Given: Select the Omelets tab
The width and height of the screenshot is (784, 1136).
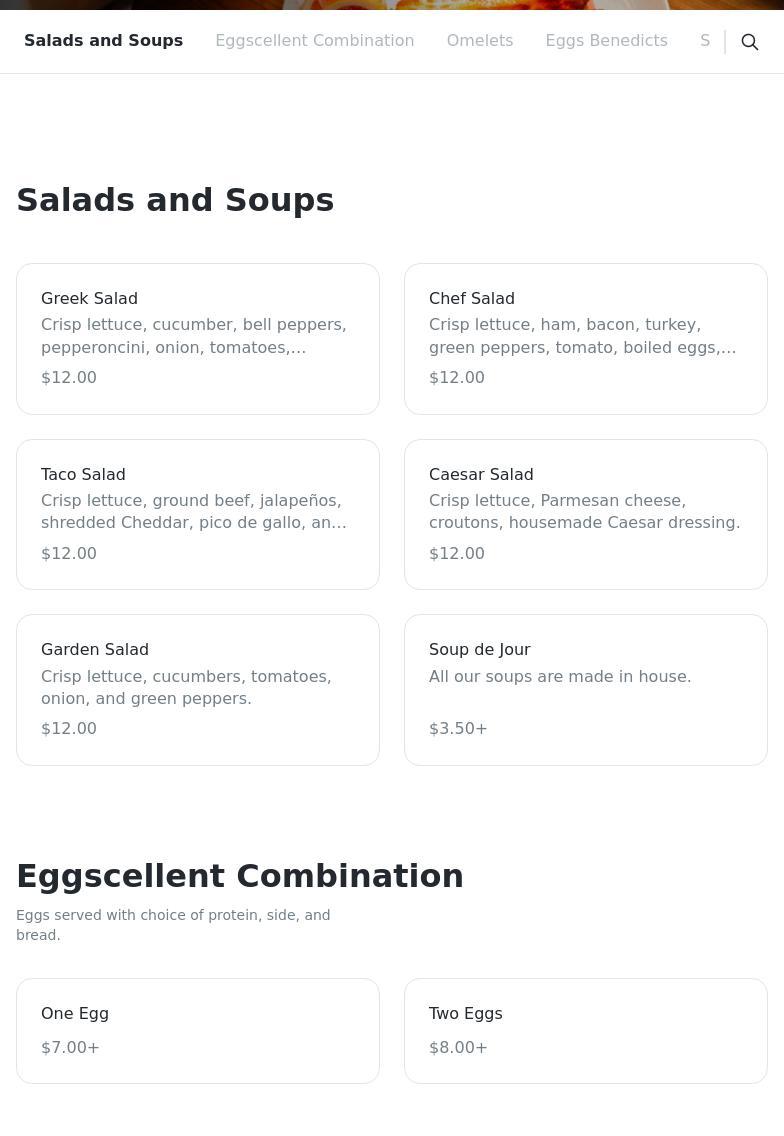Looking at the screenshot, I should pyautogui.click(x=479, y=41).
